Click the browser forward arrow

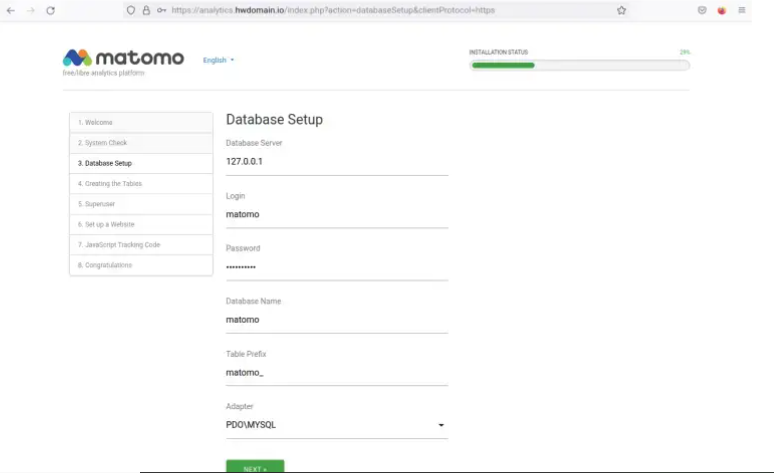31,10
